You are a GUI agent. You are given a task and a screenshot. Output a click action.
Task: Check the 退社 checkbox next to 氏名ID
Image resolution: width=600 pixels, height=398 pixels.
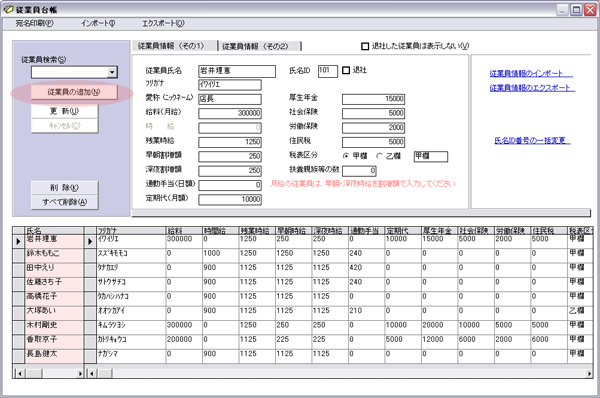coord(346,70)
